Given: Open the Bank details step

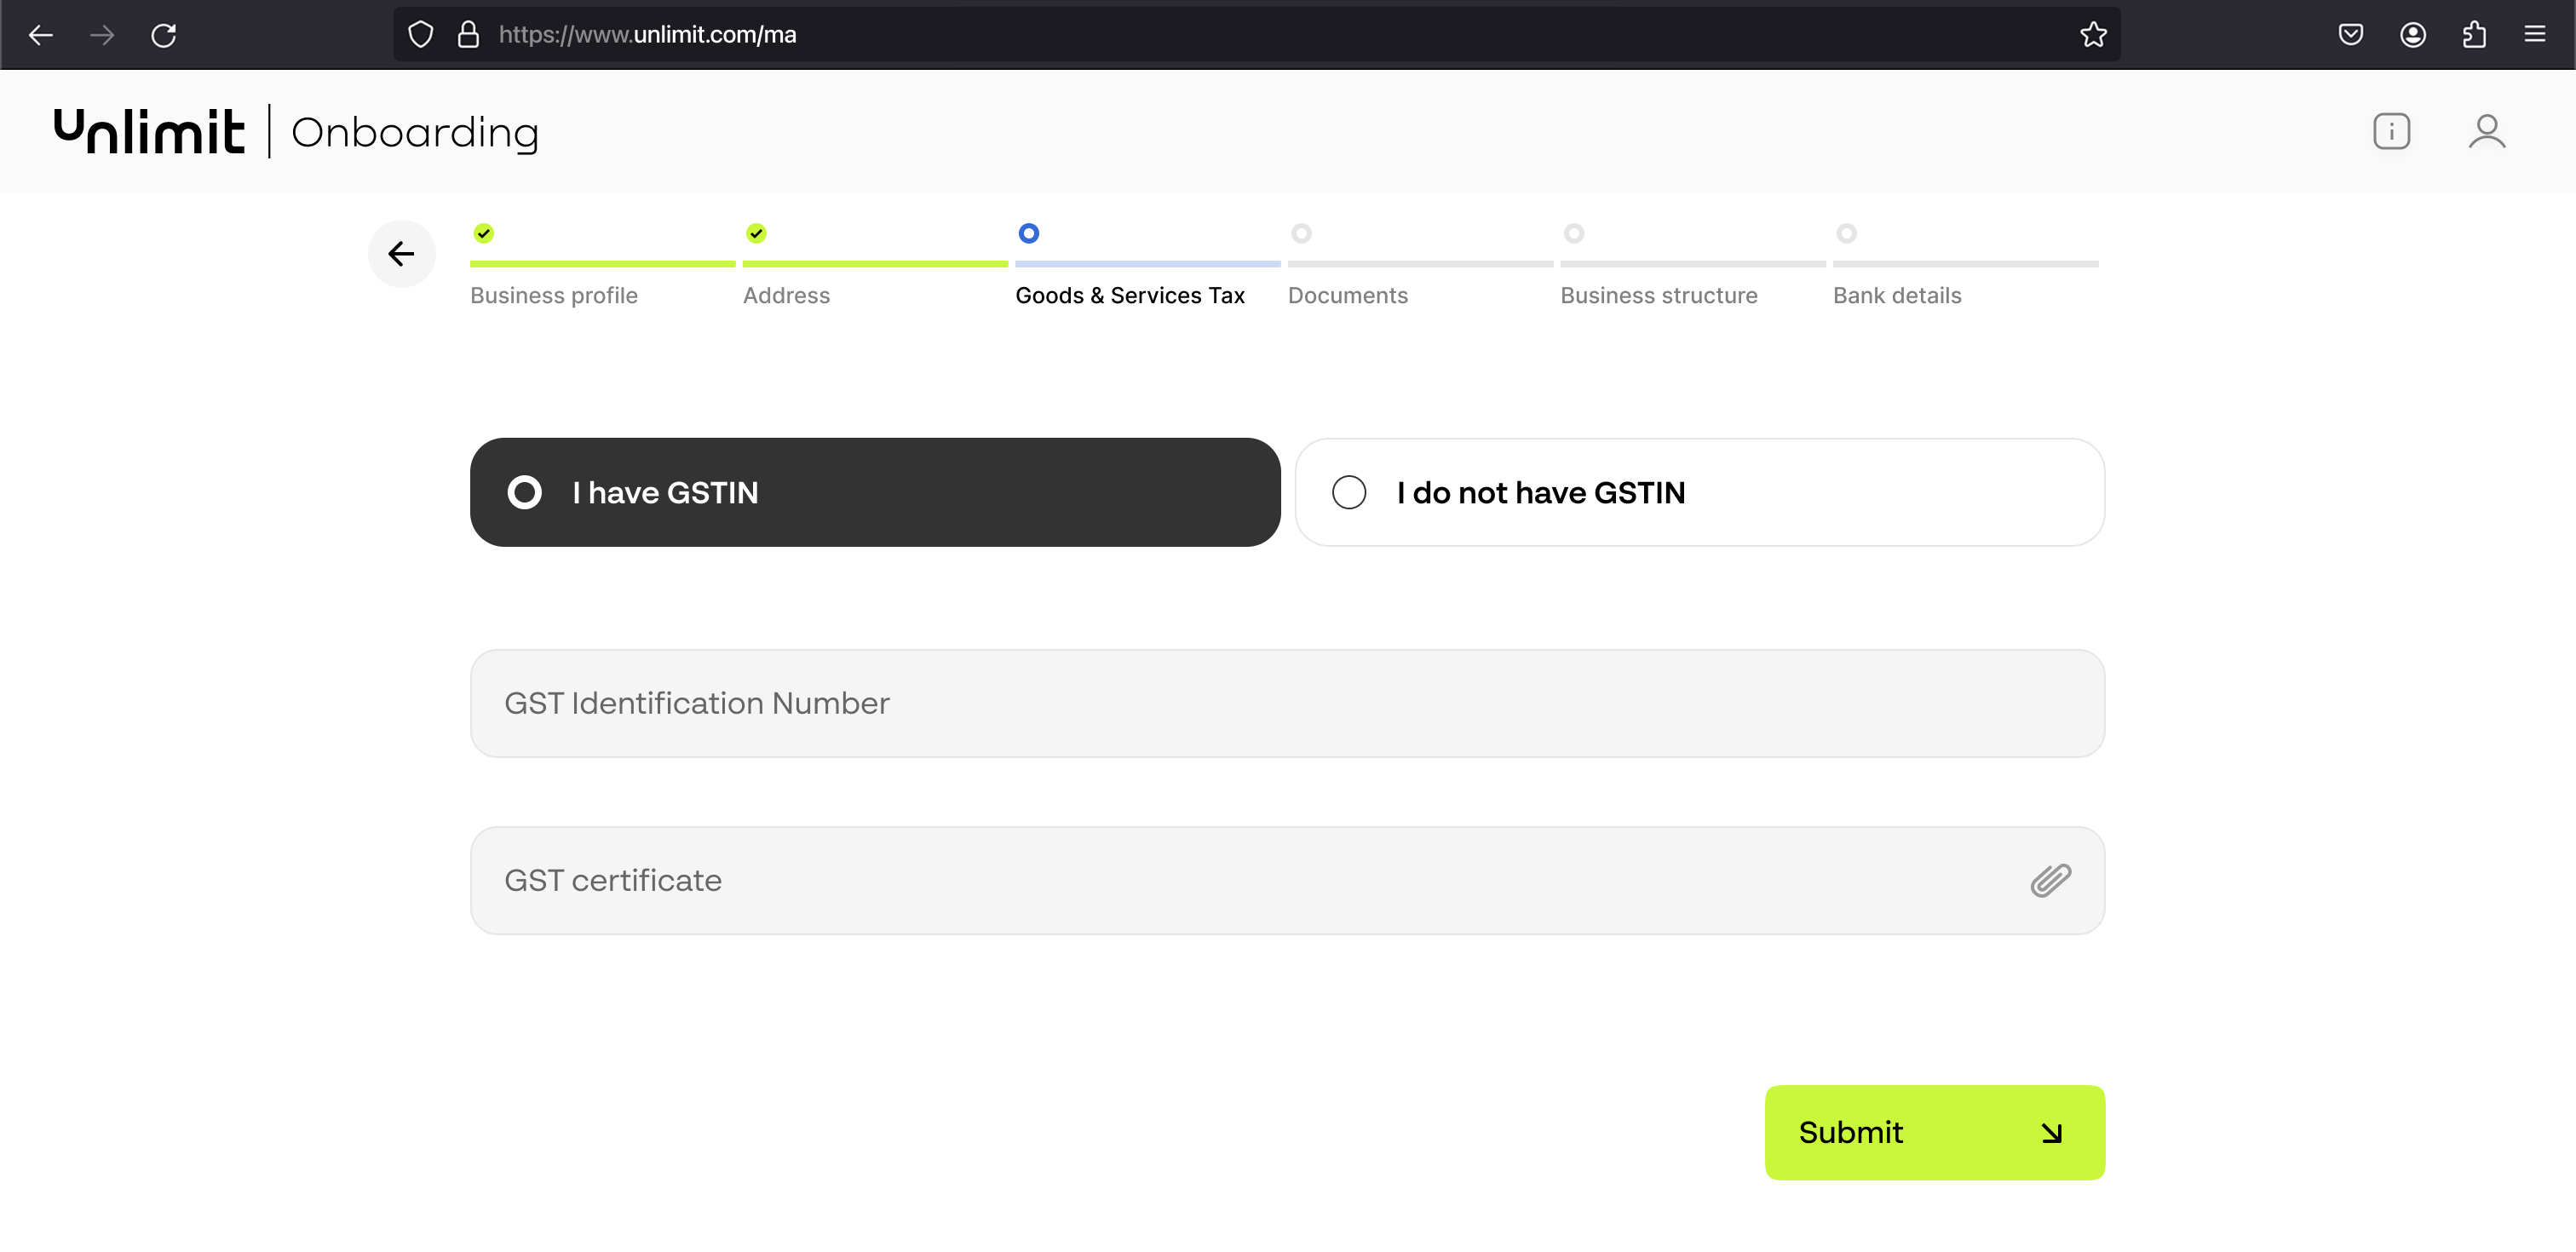Looking at the screenshot, I should [x=1897, y=296].
